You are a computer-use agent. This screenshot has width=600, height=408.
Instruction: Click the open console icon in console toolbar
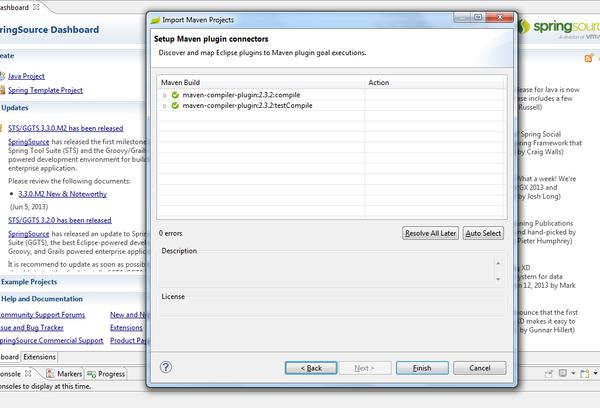585,373
